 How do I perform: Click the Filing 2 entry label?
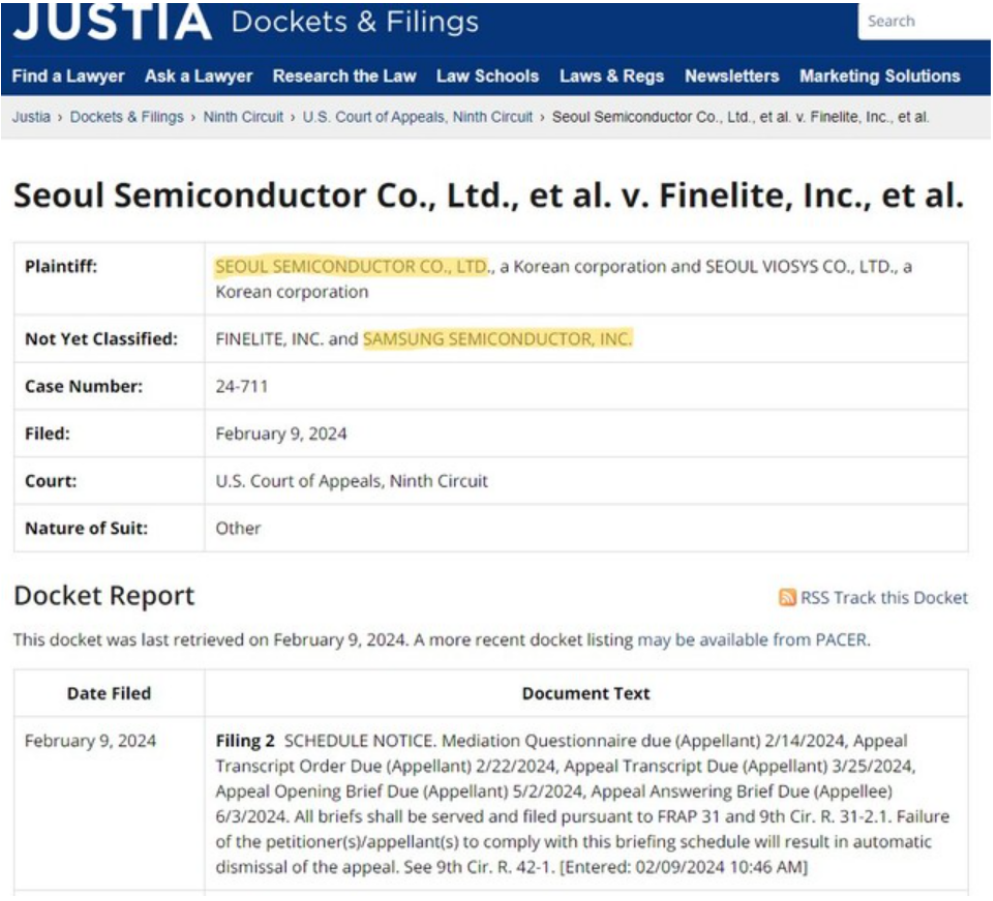tap(245, 742)
